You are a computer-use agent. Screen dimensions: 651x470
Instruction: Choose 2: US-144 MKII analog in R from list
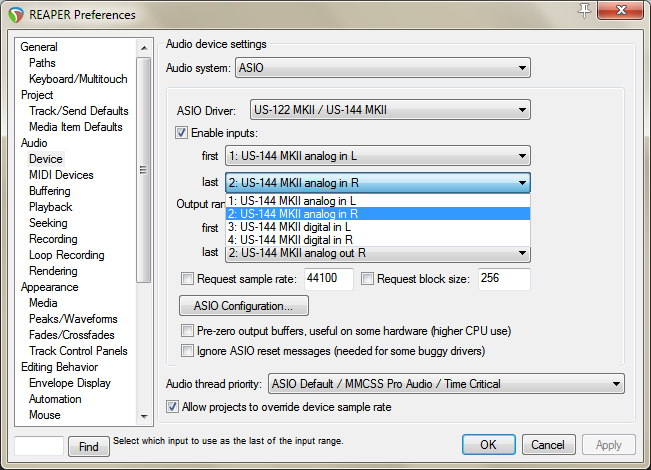pos(378,214)
